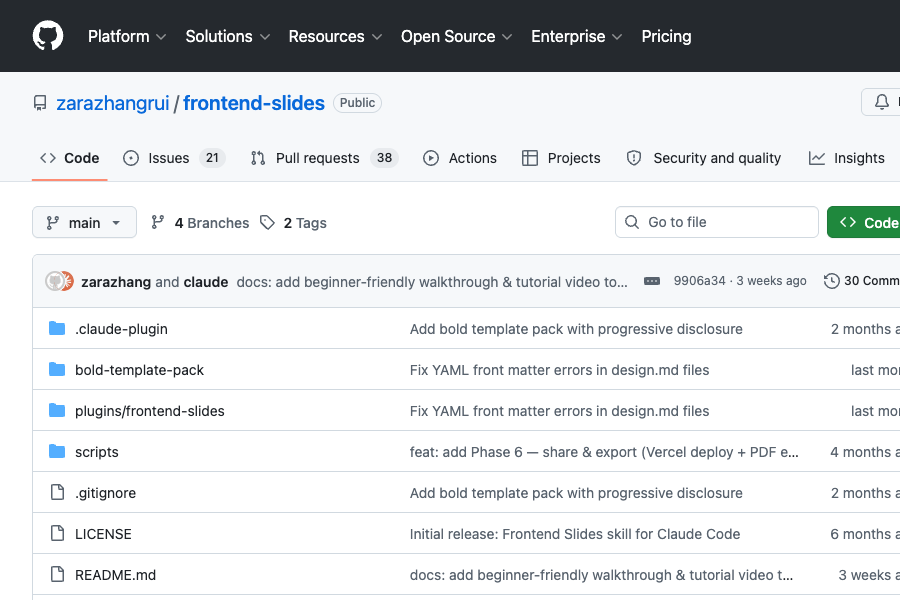Open the scripts folder
900x600 pixels.
click(x=96, y=452)
